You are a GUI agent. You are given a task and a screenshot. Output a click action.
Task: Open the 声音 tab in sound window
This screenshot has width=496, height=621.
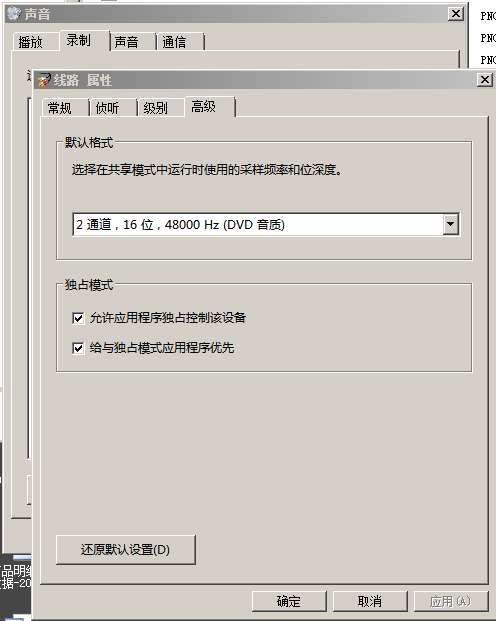coord(132,42)
